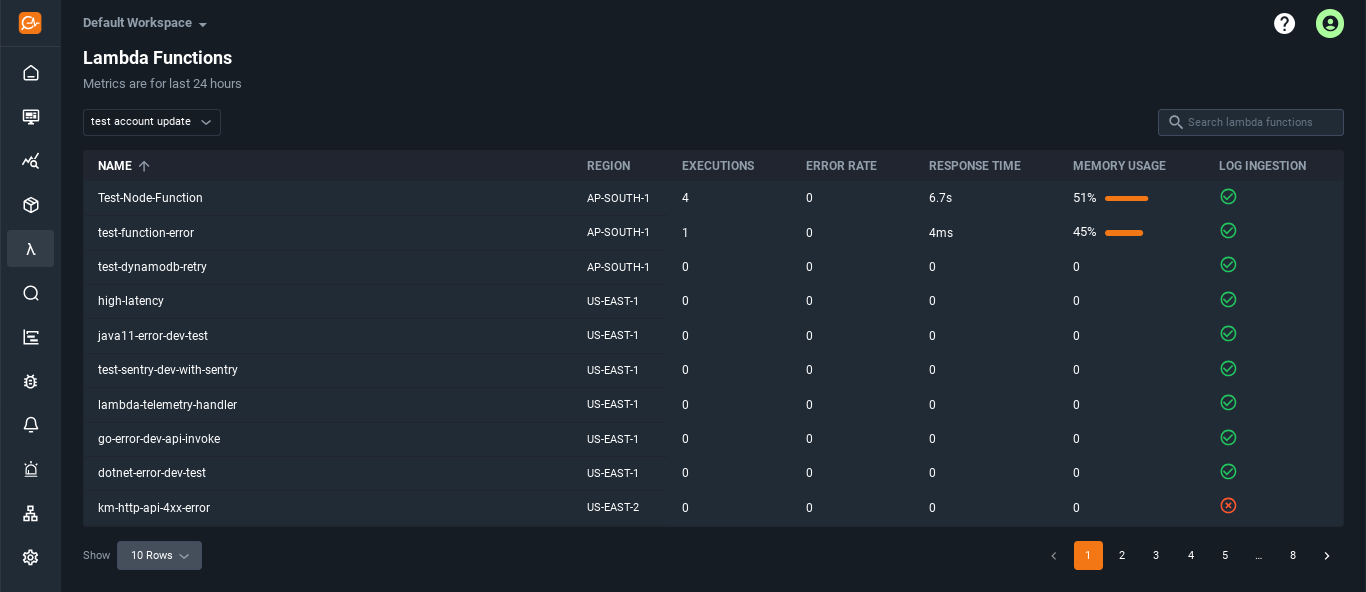Open the test-function-error function link
The image size is (1366, 592).
[x=146, y=233]
